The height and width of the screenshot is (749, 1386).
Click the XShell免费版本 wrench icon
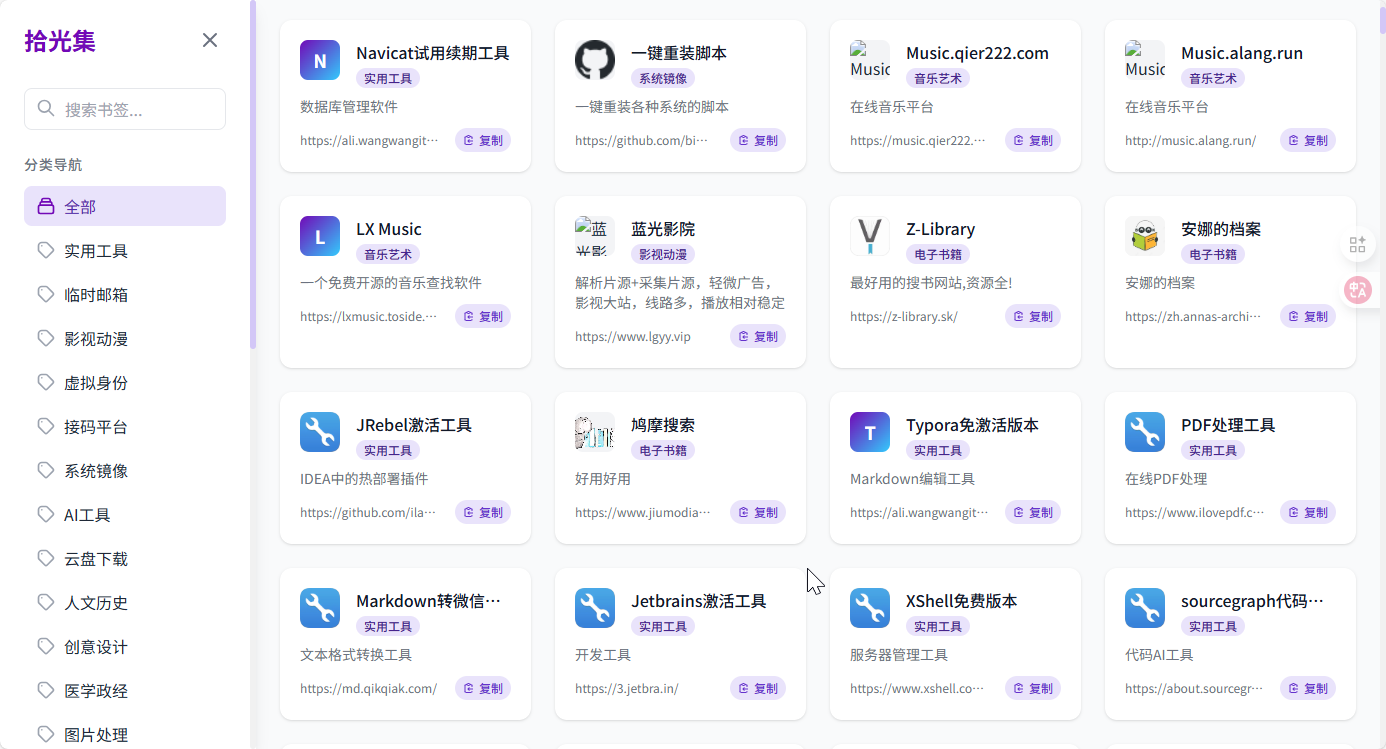click(x=870, y=608)
